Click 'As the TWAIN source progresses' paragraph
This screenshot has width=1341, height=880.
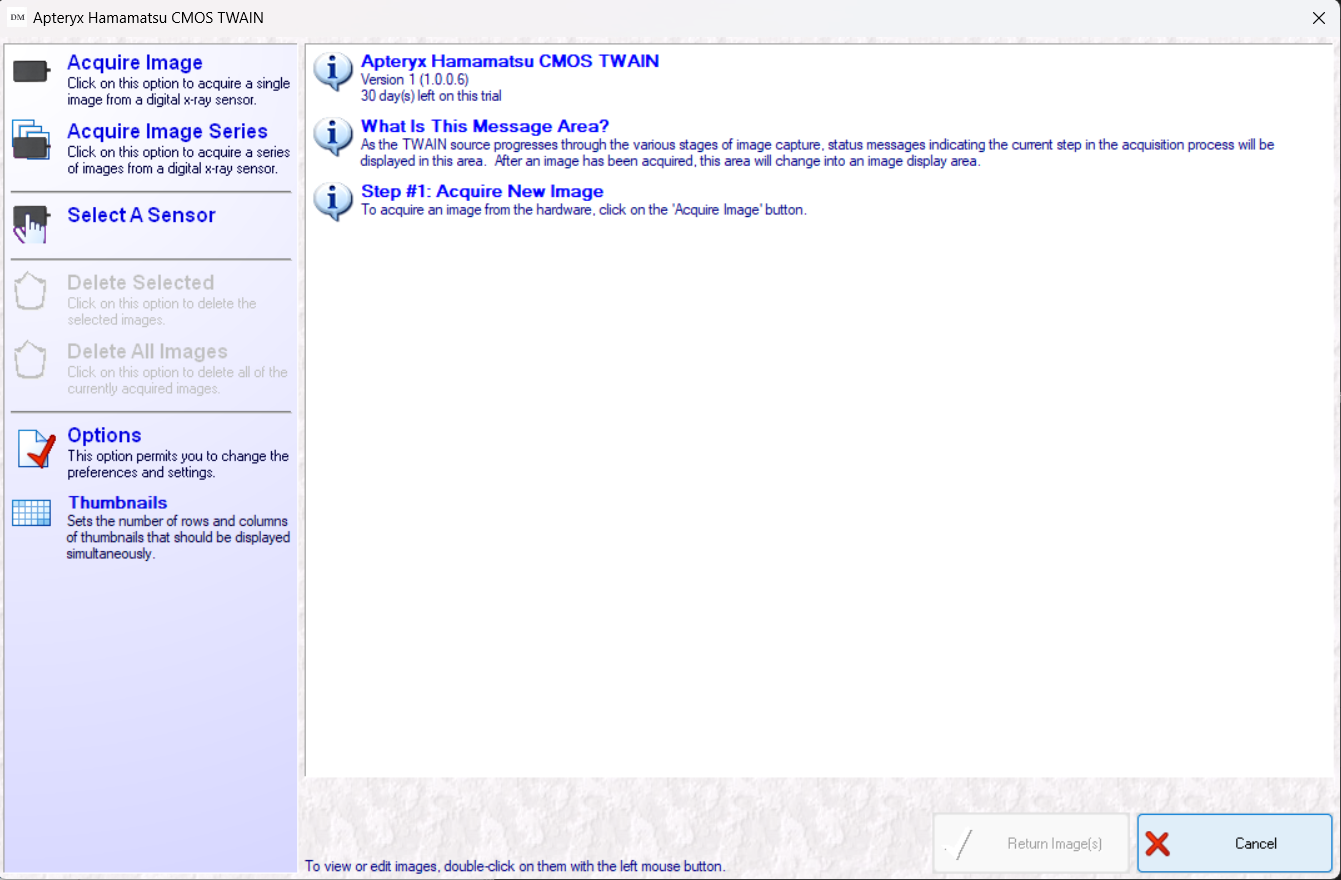818,153
